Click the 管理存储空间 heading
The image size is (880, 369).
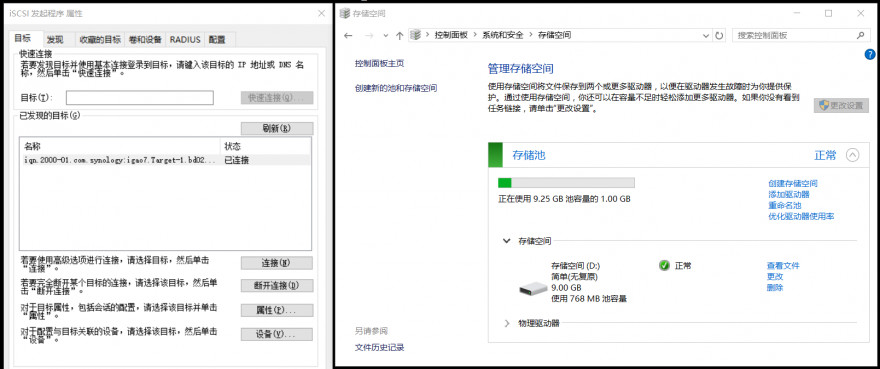[x=521, y=69]
